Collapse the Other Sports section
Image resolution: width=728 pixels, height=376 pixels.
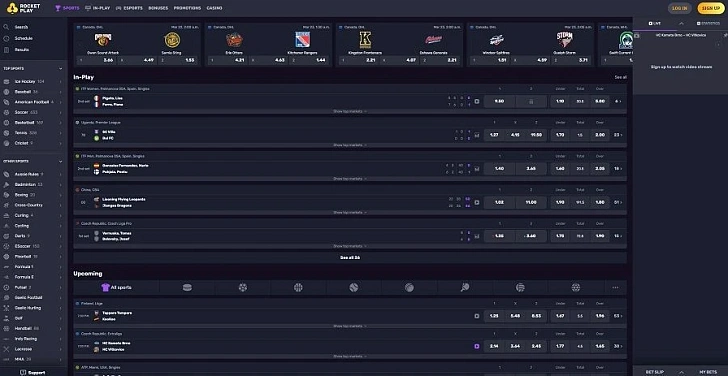(x=60, y=162)
